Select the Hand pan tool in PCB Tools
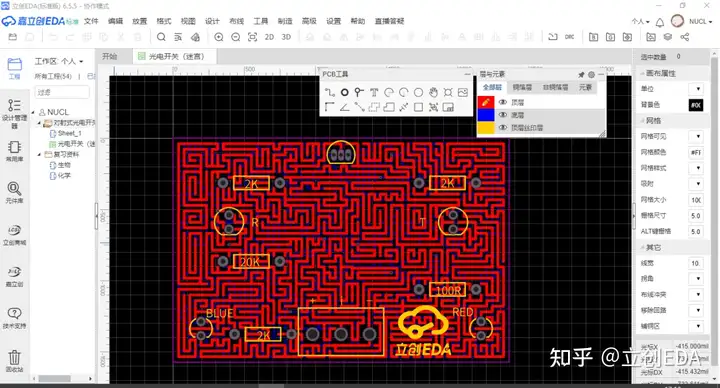 pyautogui.click(x=433, y=92)
